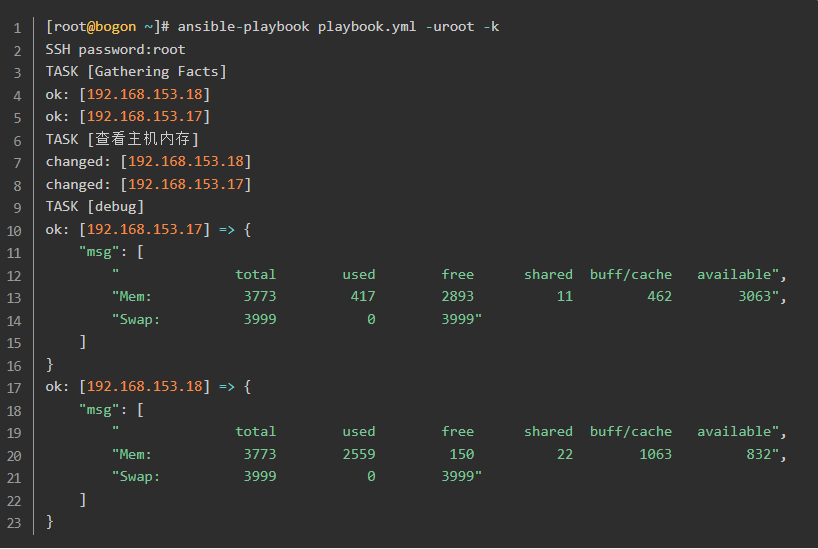Viewport: 818px width, 549px height.
Task: Click the "TASK [debug]" line
Action: [x=95, y=206]
